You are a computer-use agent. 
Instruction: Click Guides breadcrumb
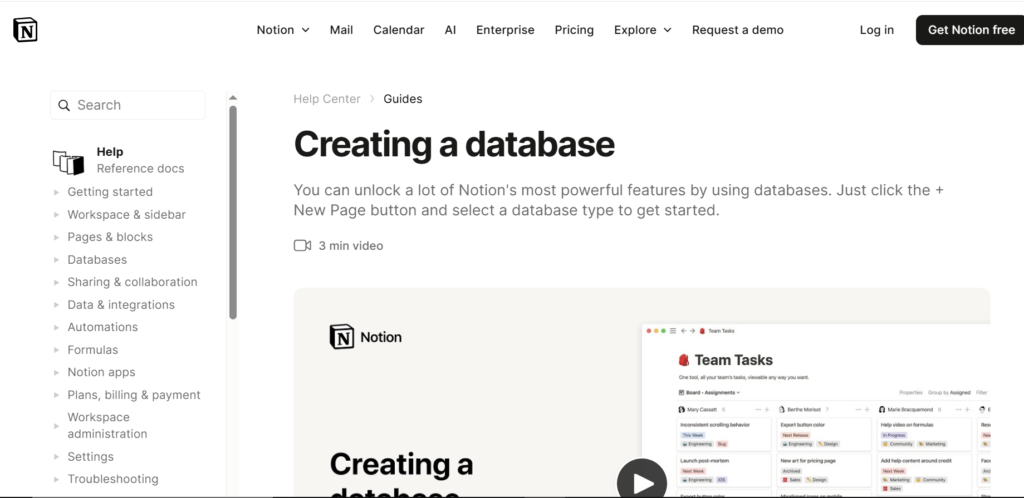tap(402, 99)
